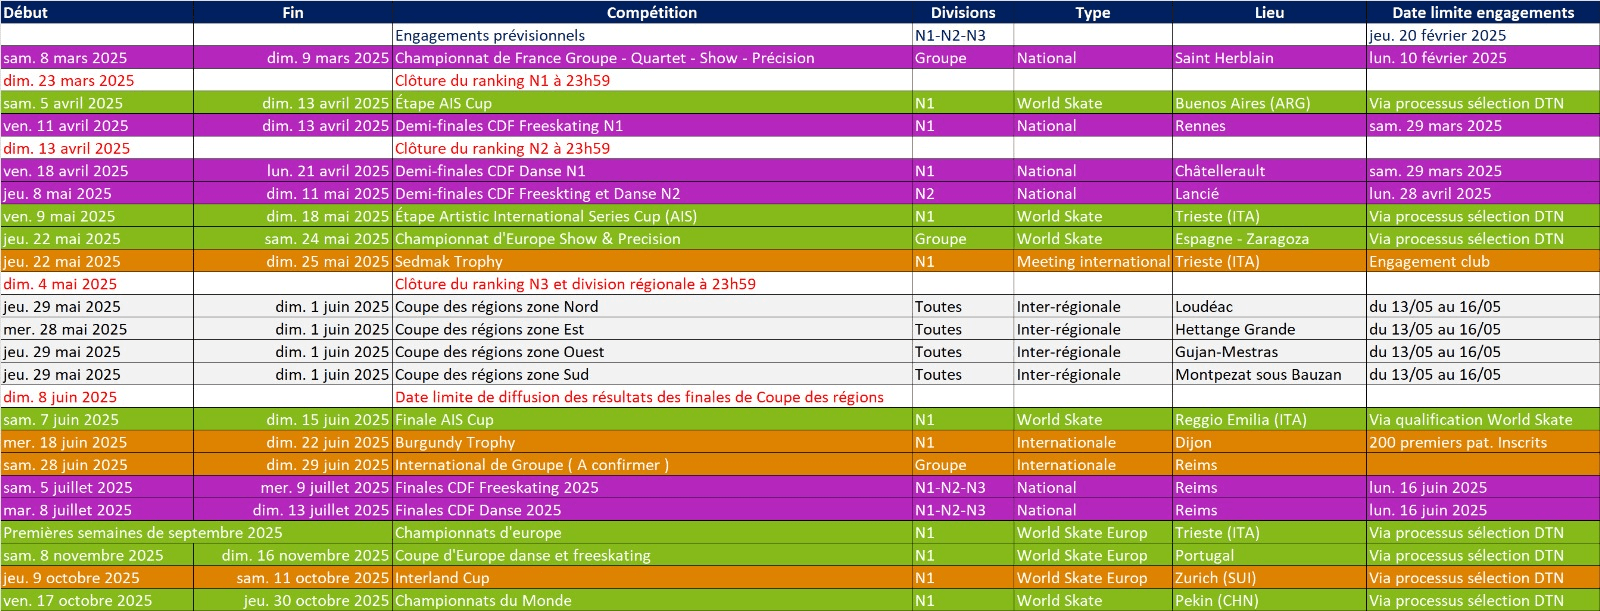1600x611 pixels.
Task: Click the 'Châtellerault' location cell
Action: click(x=1269, y=171)
